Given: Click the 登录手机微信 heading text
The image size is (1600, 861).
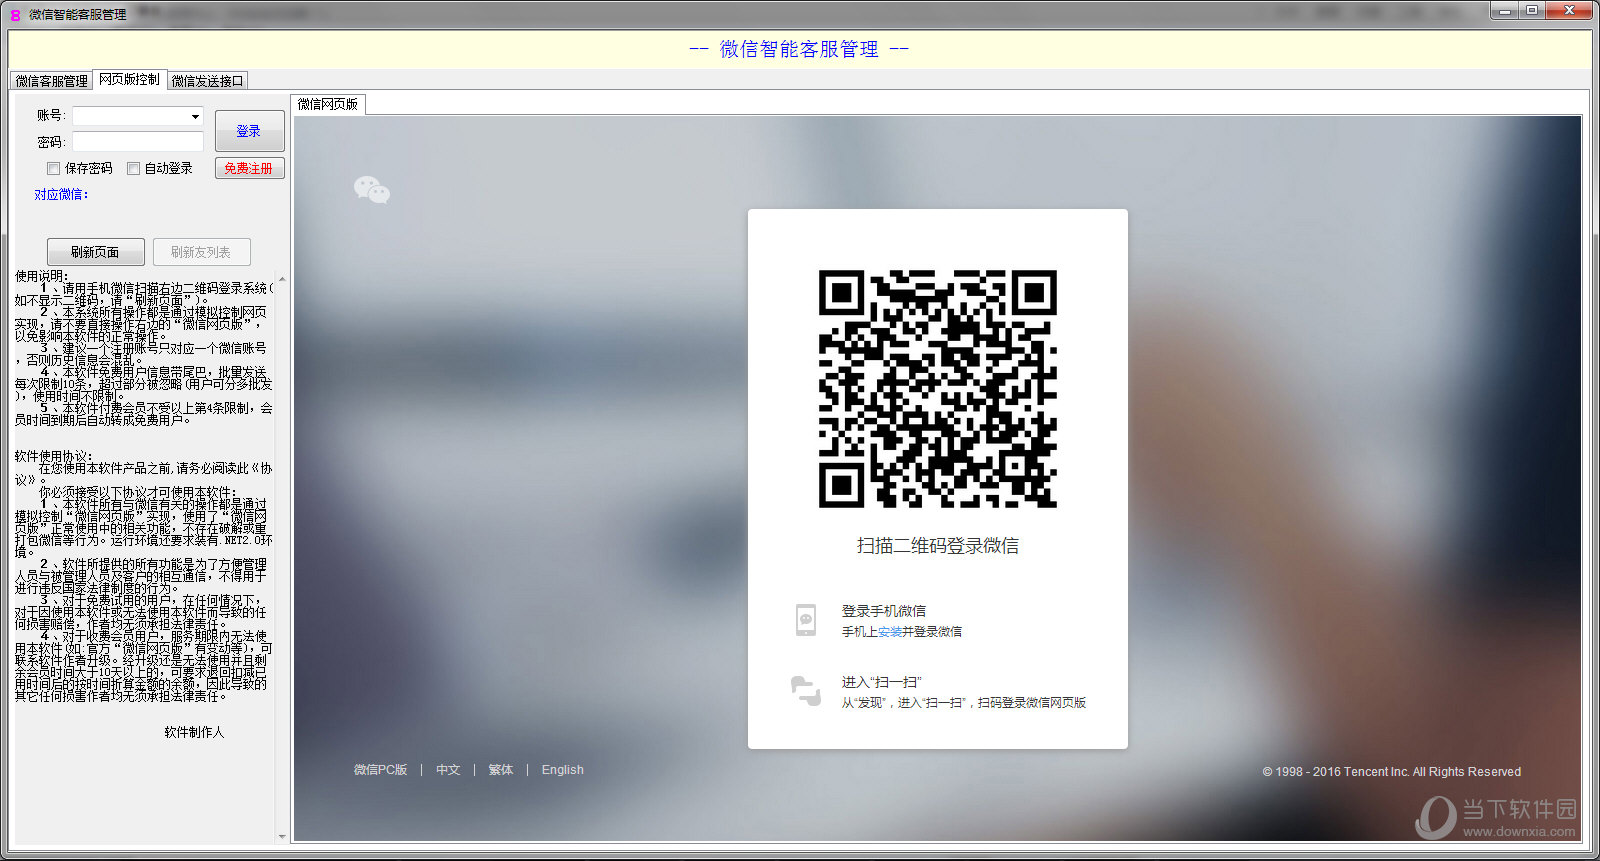Looking at the screenshot, I should (884, 611).
